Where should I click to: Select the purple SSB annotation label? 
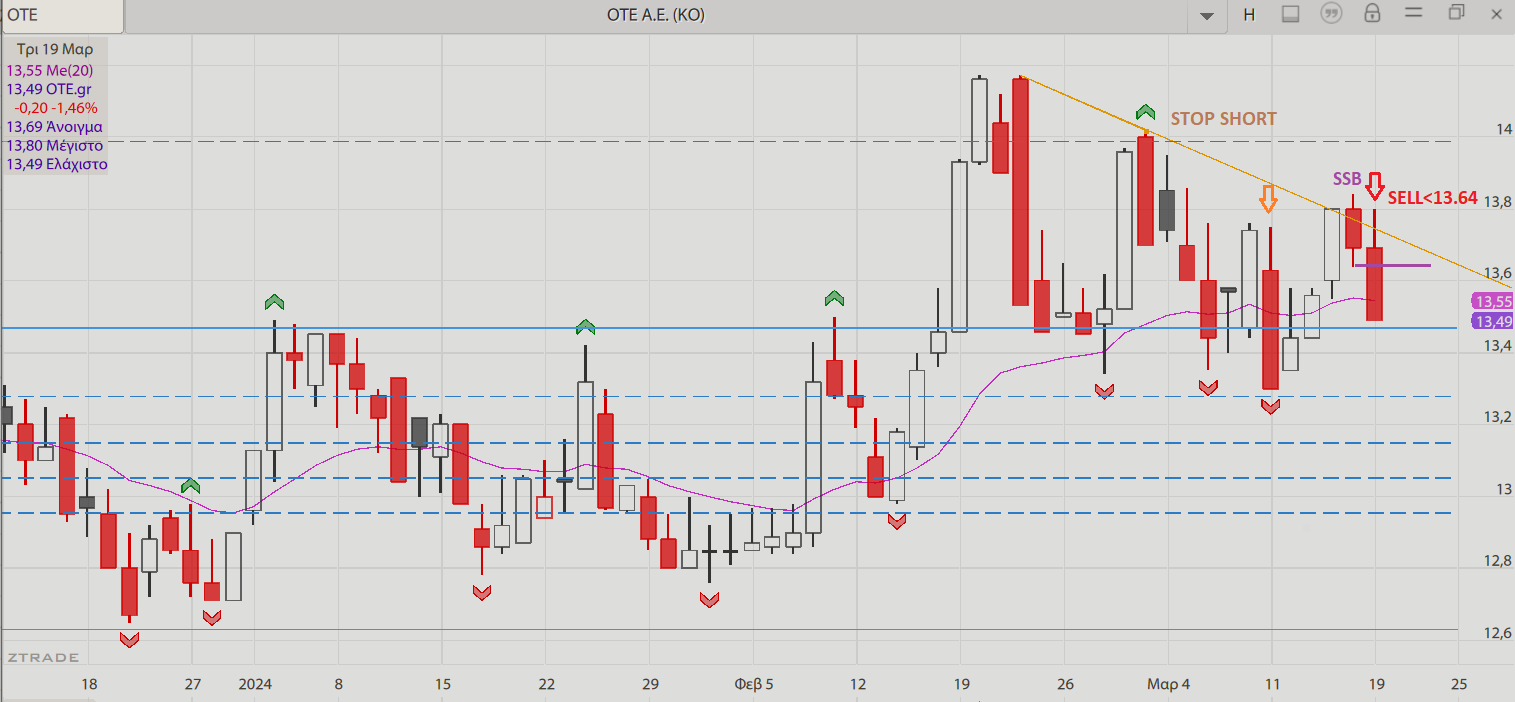coord(1347,179)
